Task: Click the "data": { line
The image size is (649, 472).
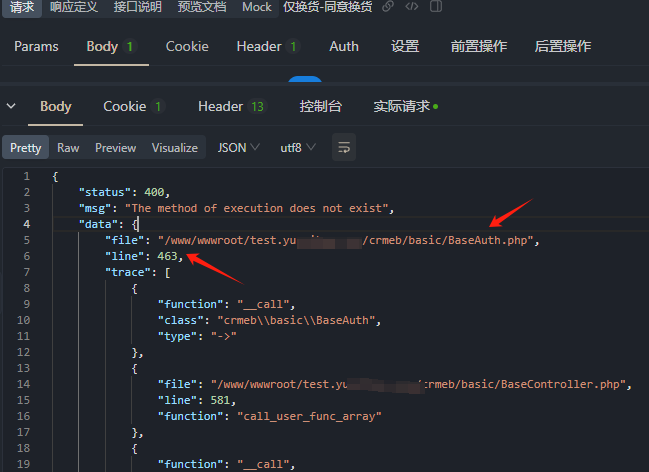Action: coord(109,224)
